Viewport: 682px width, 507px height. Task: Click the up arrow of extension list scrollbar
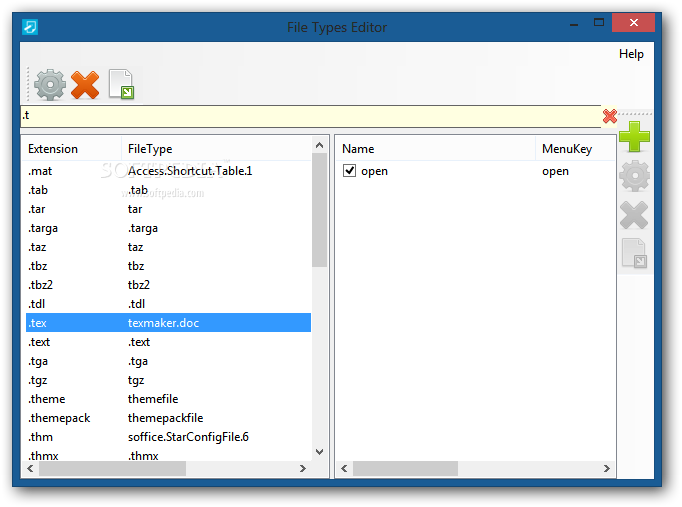coord(319,145)
